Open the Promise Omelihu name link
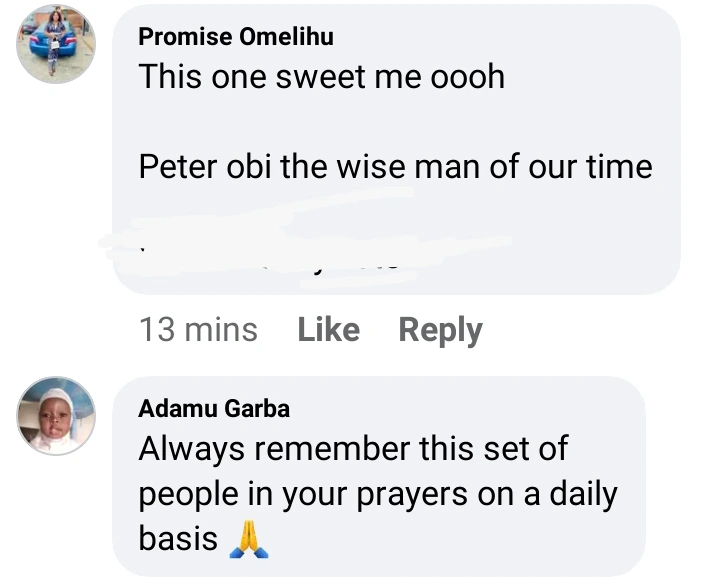This screenshot has height=579, width=720. (236, 38)
